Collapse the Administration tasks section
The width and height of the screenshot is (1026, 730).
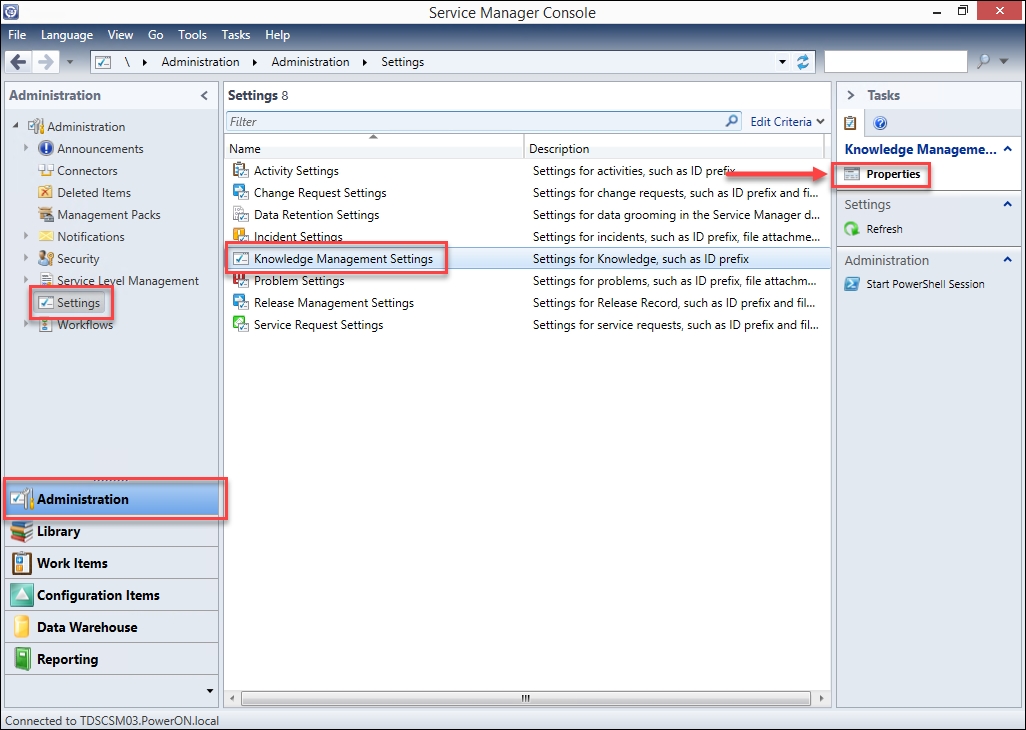(x=1008, y=260)
